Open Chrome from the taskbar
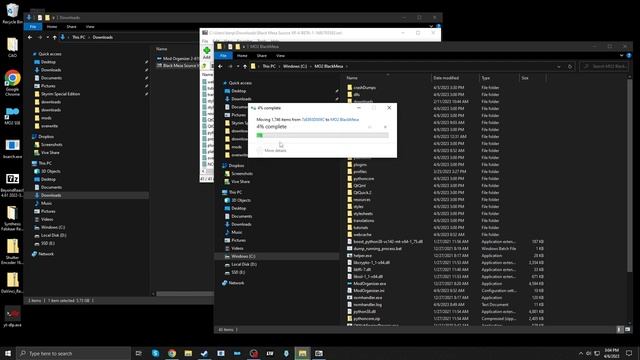The width and height of the screenshot is (640, 360). (x=172, y=353)
